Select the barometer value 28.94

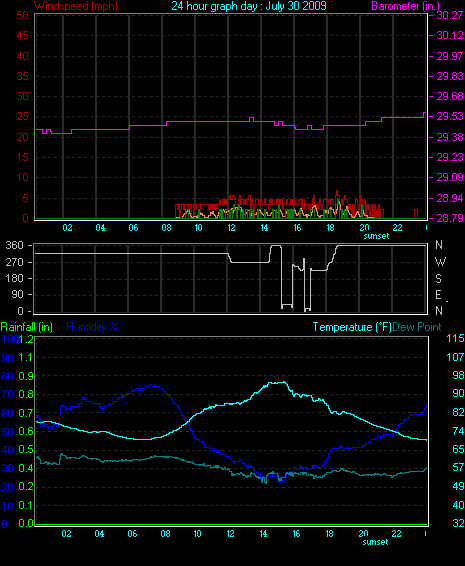(450, 198)
